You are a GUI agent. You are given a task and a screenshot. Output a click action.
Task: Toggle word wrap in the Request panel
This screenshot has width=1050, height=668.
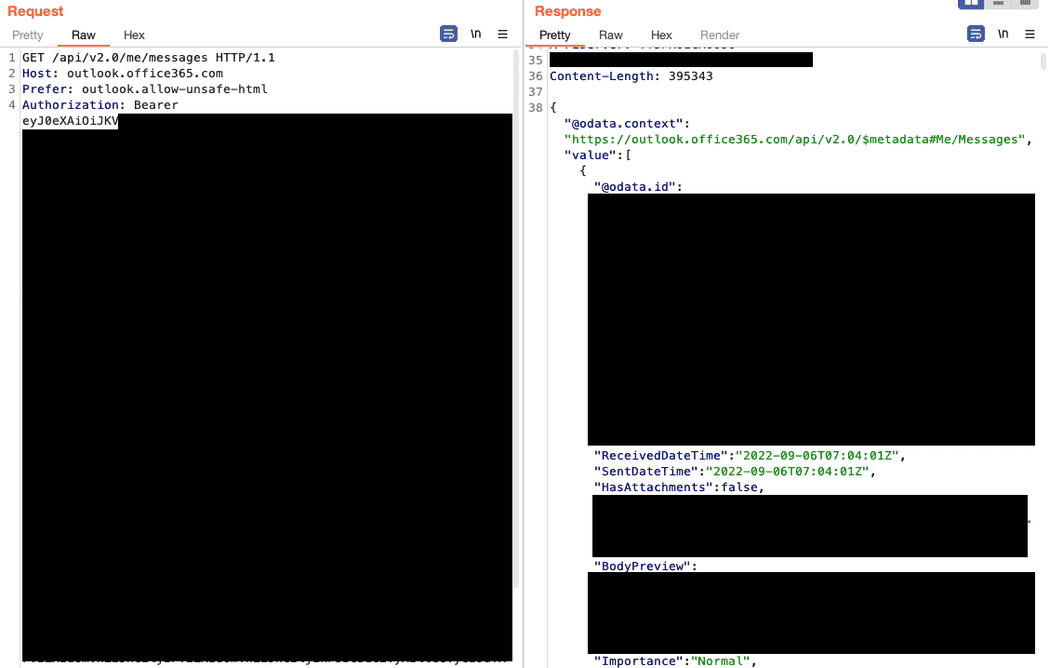pyautogui.click(x=449, y=33)
